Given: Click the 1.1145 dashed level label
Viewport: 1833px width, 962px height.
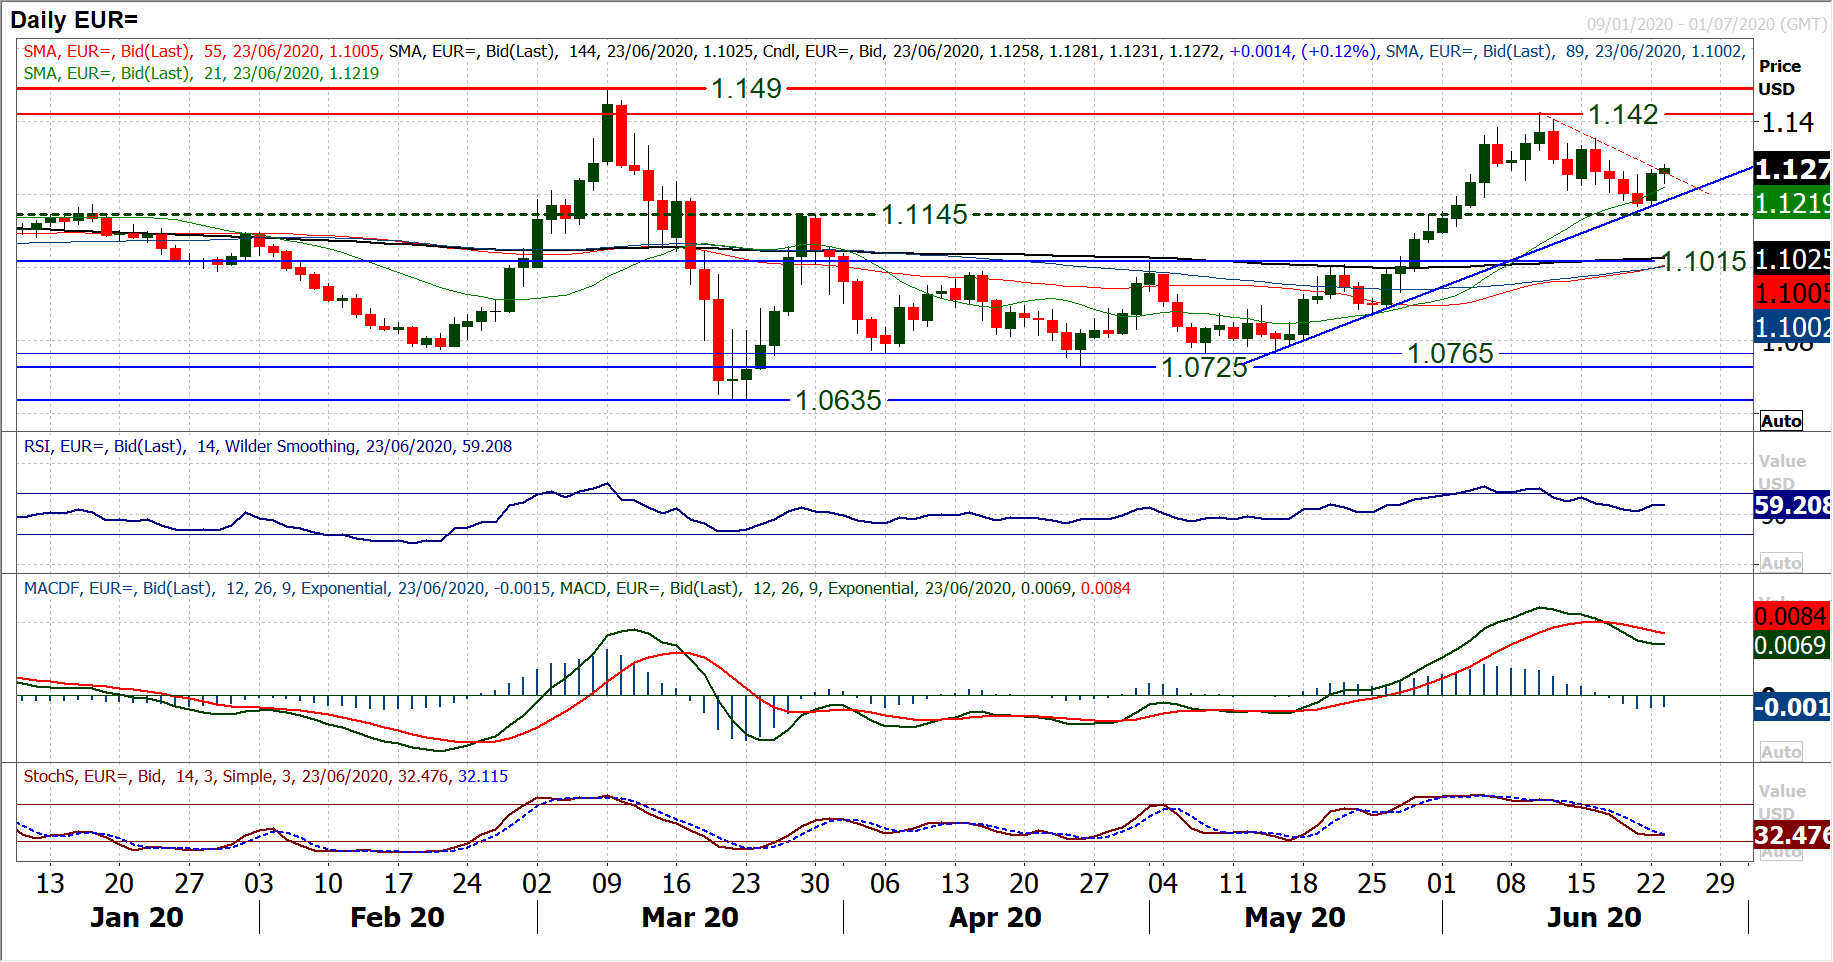Looking at the screenshot, I should point(924,215).
